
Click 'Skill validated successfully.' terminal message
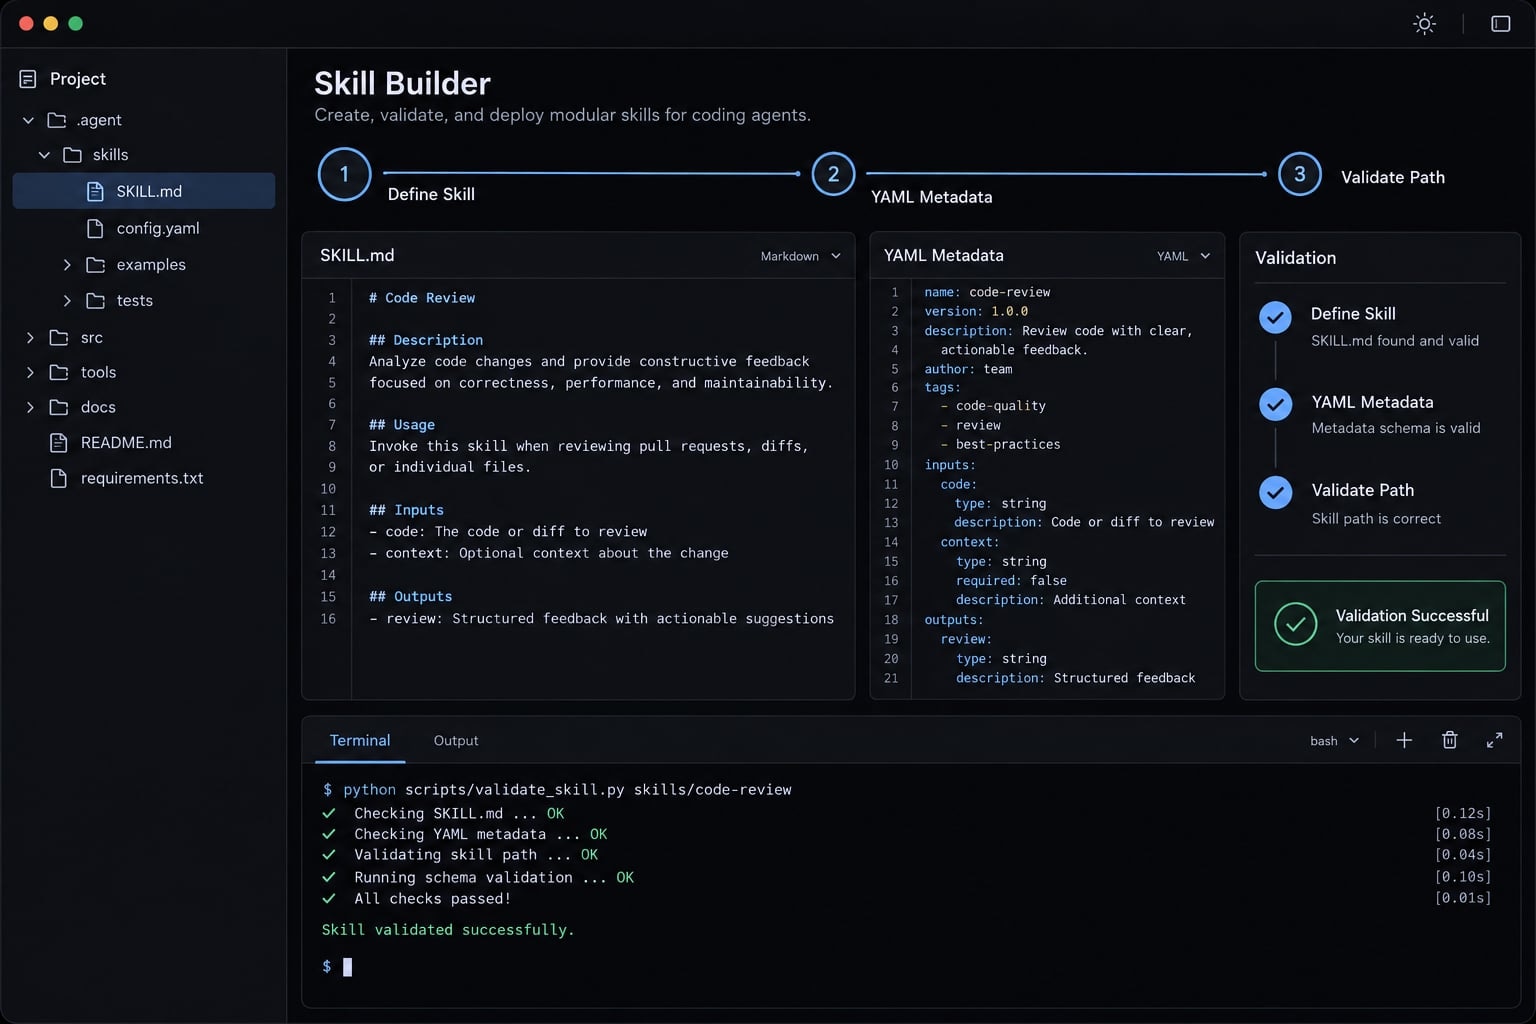[448, 930]
